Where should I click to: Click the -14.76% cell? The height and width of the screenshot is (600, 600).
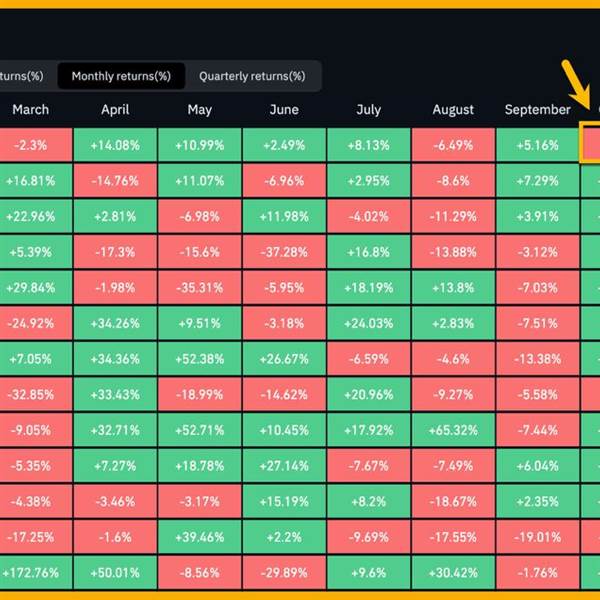pyautogui.click(x=115, y=180)
